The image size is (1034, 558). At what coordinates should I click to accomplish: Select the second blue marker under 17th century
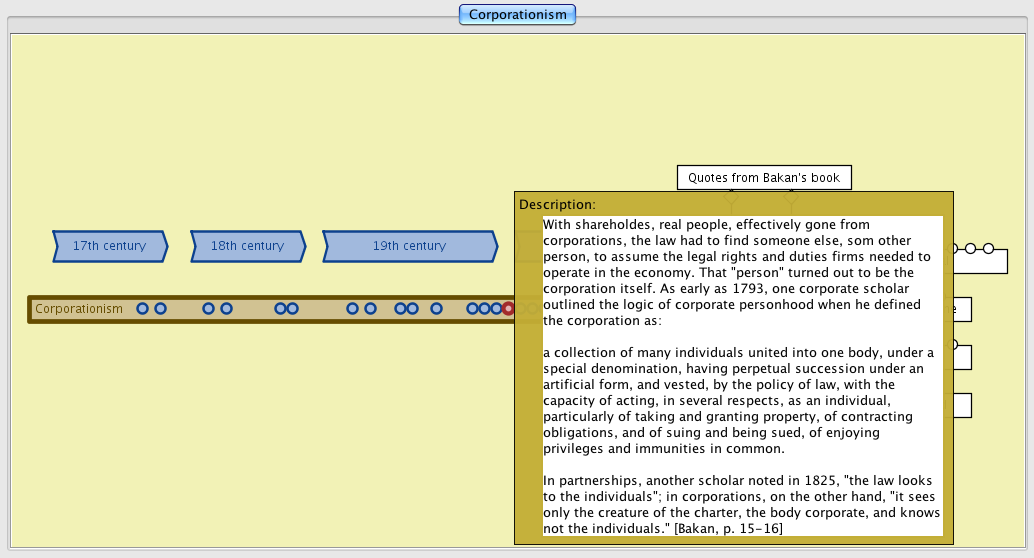pyautogui.click(x=160, y=309)
